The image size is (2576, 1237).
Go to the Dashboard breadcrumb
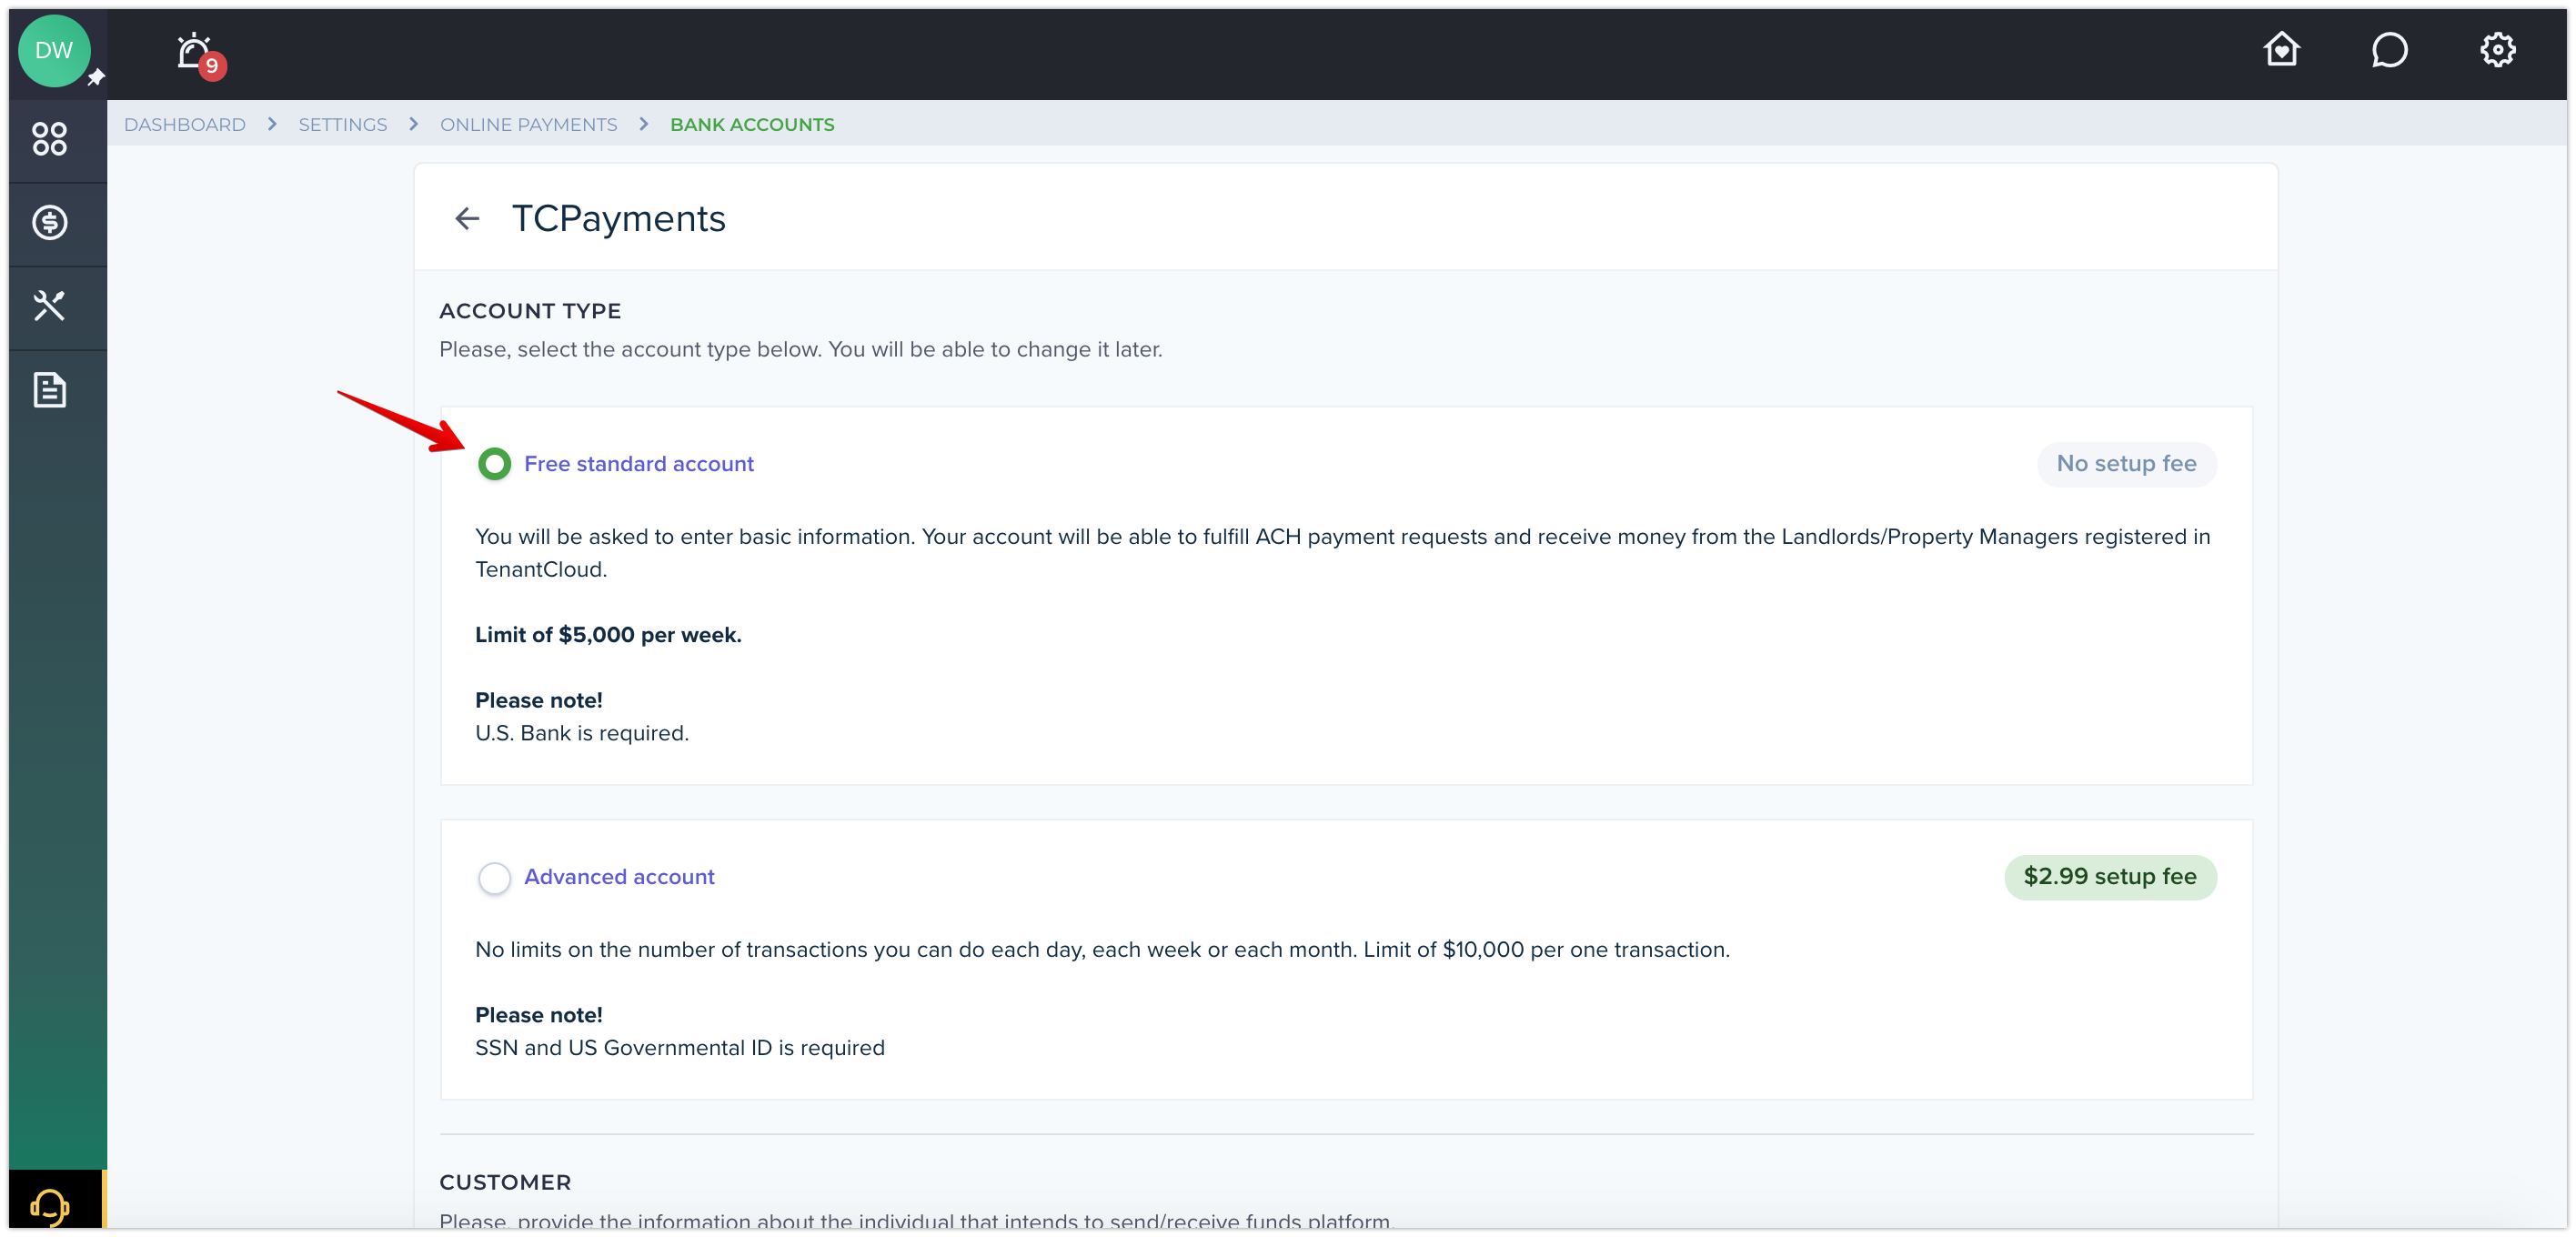(185, 124)
